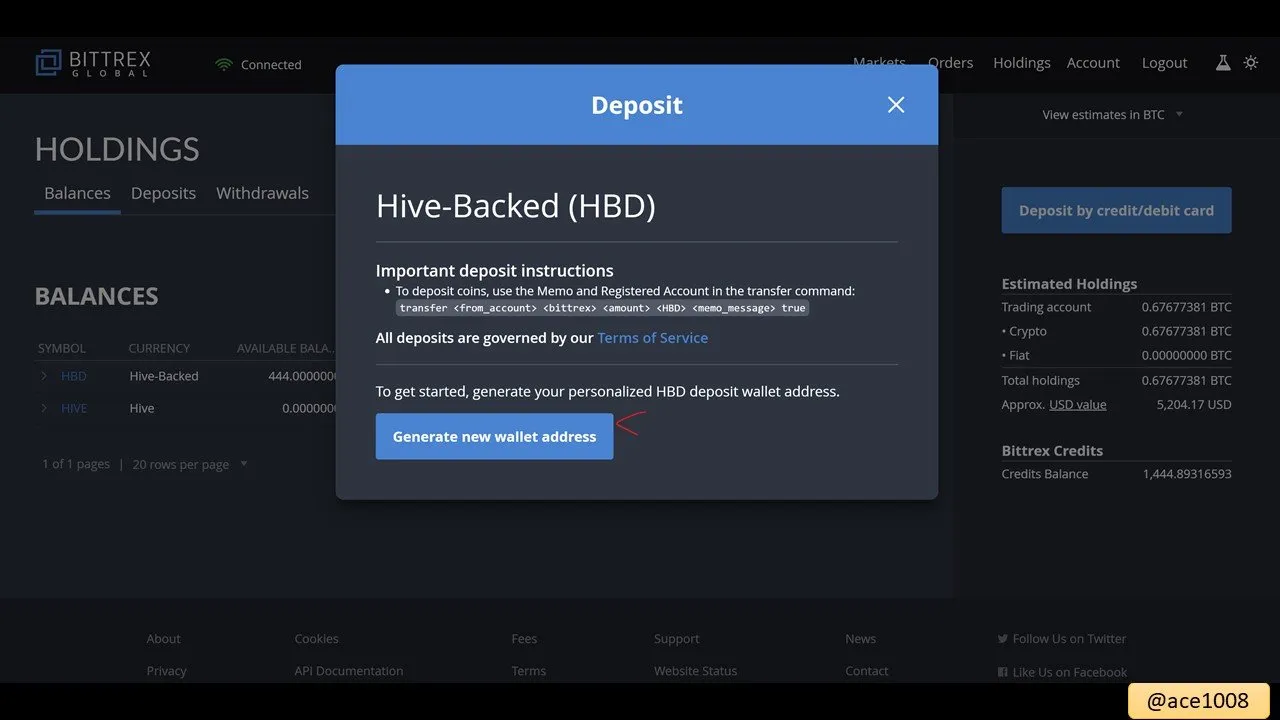Click the USD value link
Viewport: 1280px width, 720px height.
(1077, 405)
